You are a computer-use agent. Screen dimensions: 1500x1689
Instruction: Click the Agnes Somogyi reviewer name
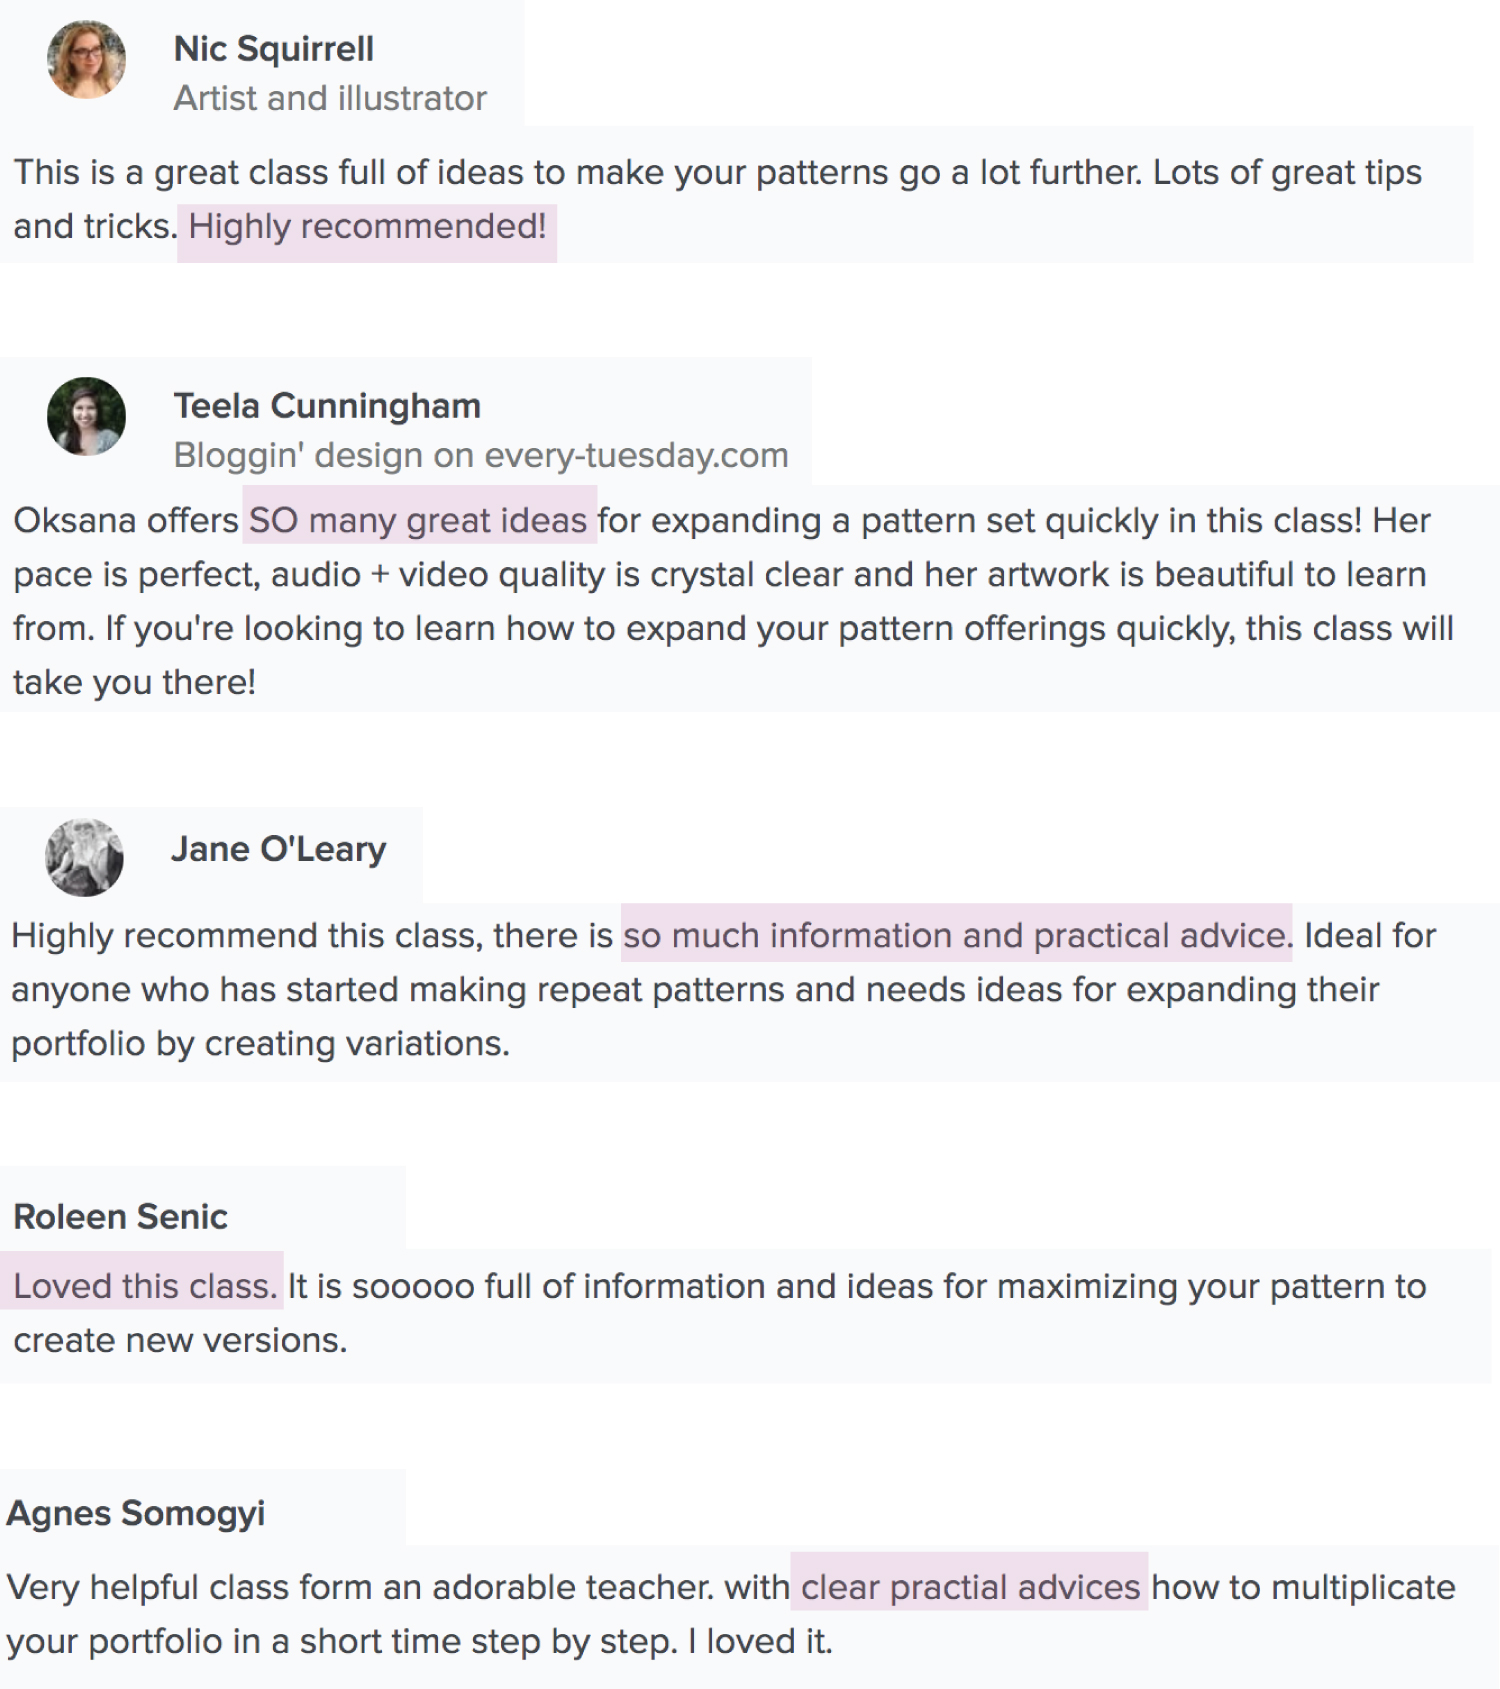[x=135, y=1513]
